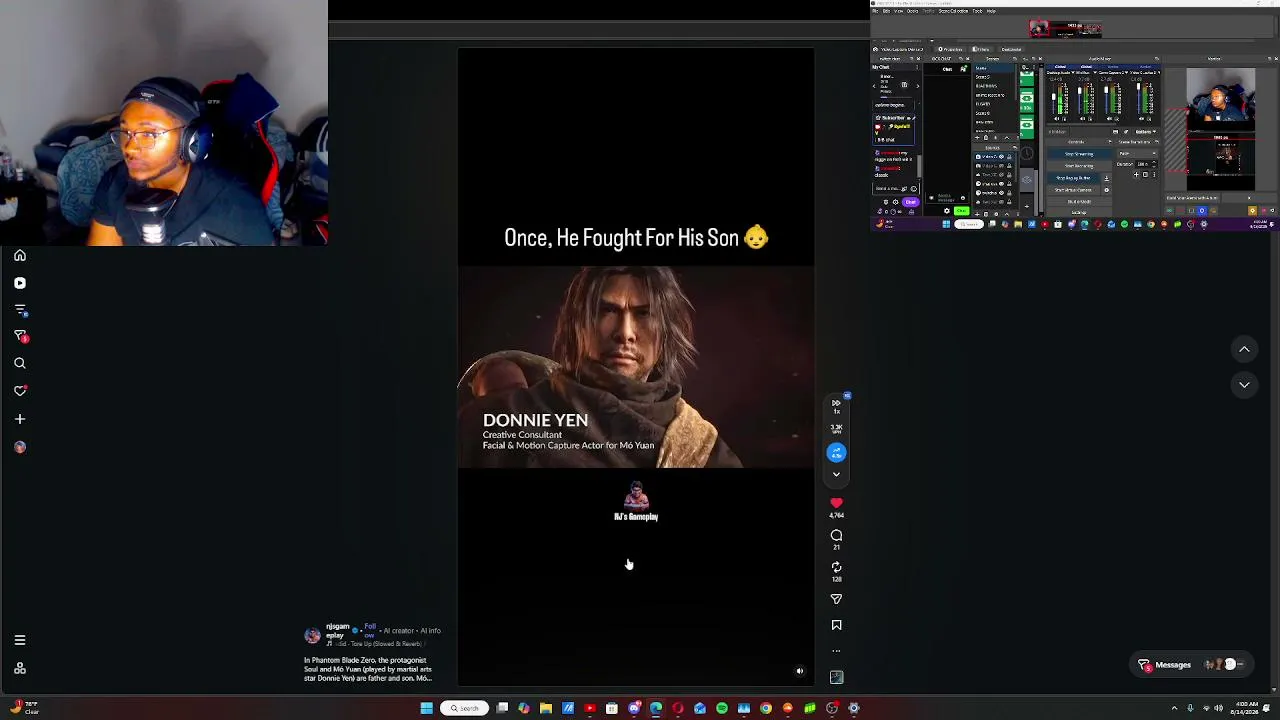Click the plus upload icon in sidebar
Viewport: 1280px width, 720px height.
[x=19, y=419]
